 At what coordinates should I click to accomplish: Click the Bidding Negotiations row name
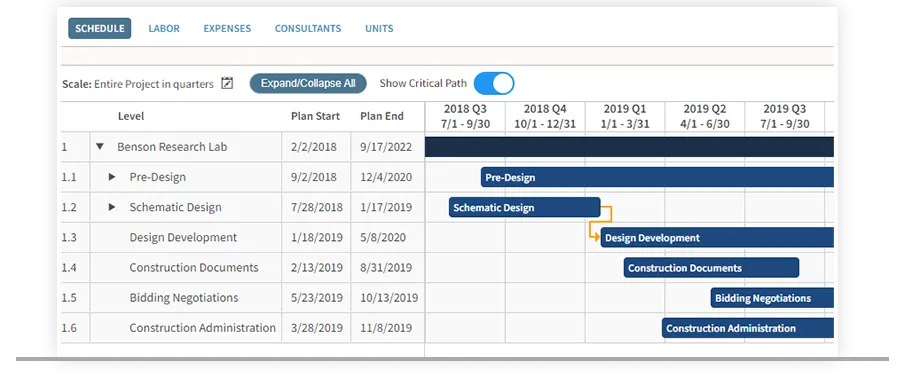(x=184, y=298)
